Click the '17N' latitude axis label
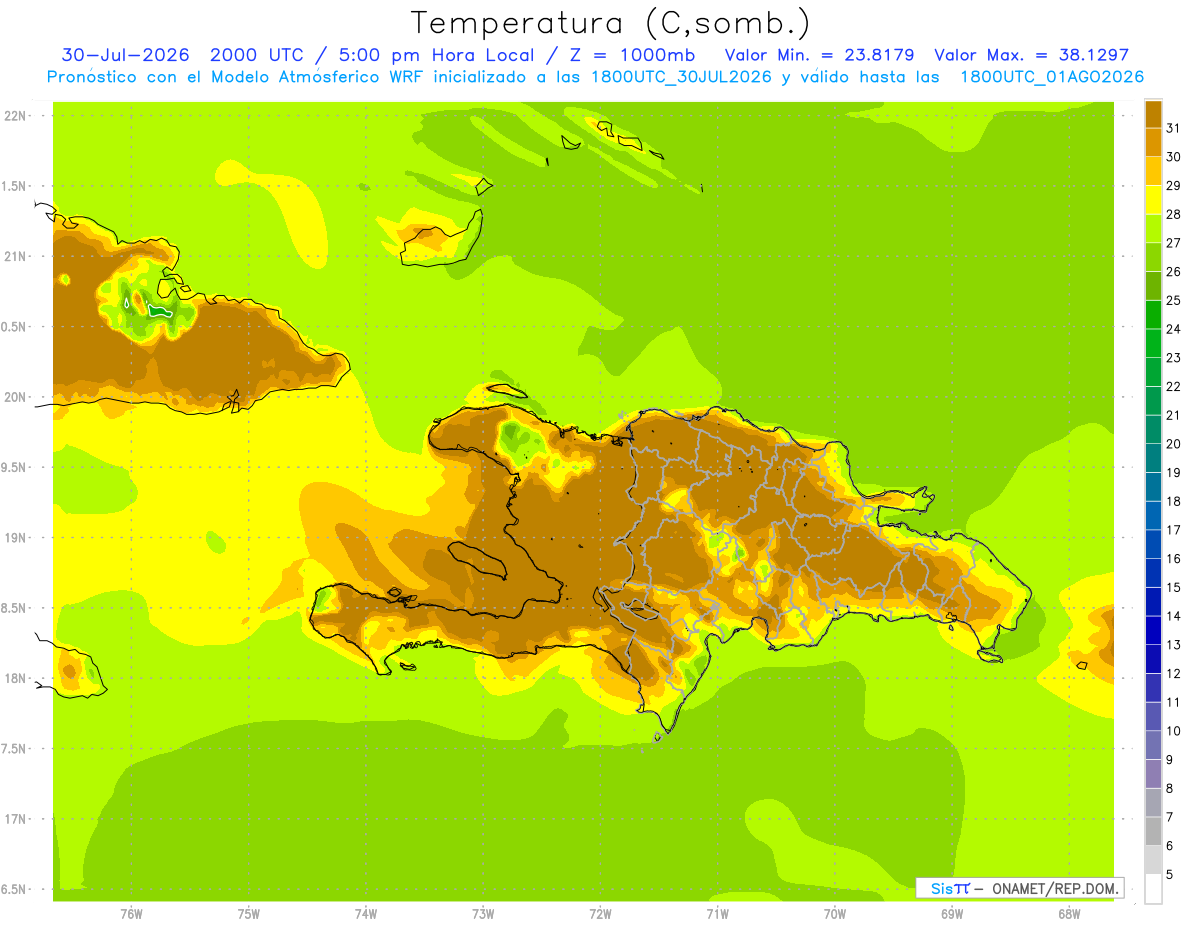1200x927 pixels. pos(14,819)
